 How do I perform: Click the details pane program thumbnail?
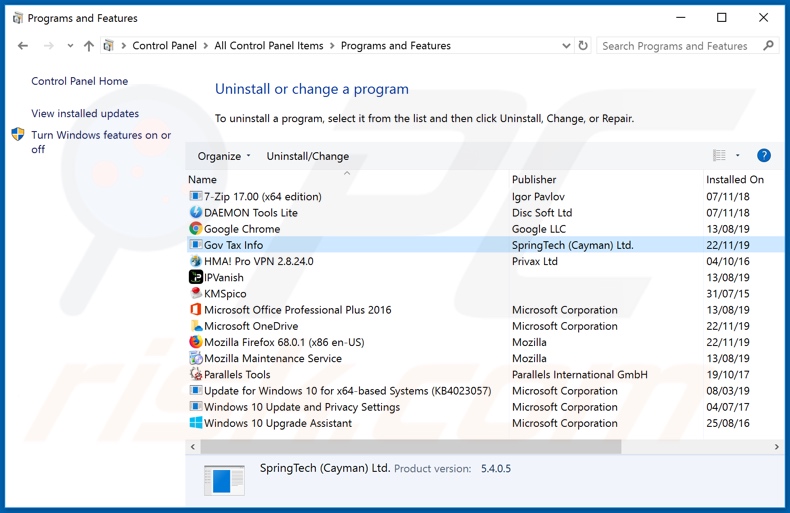[224, 480]
